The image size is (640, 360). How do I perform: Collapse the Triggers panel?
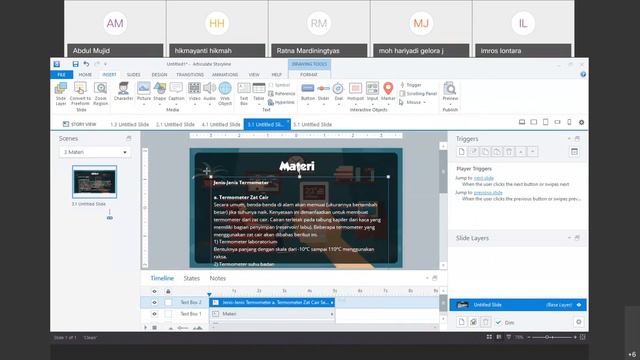pyautogui.click(x=569, y=139)
